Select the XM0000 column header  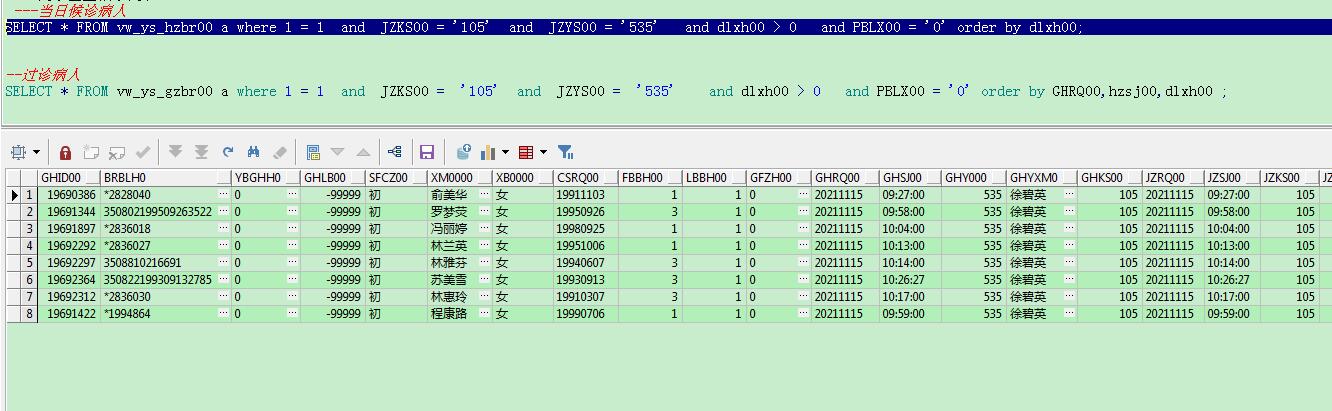pos(459,178)
